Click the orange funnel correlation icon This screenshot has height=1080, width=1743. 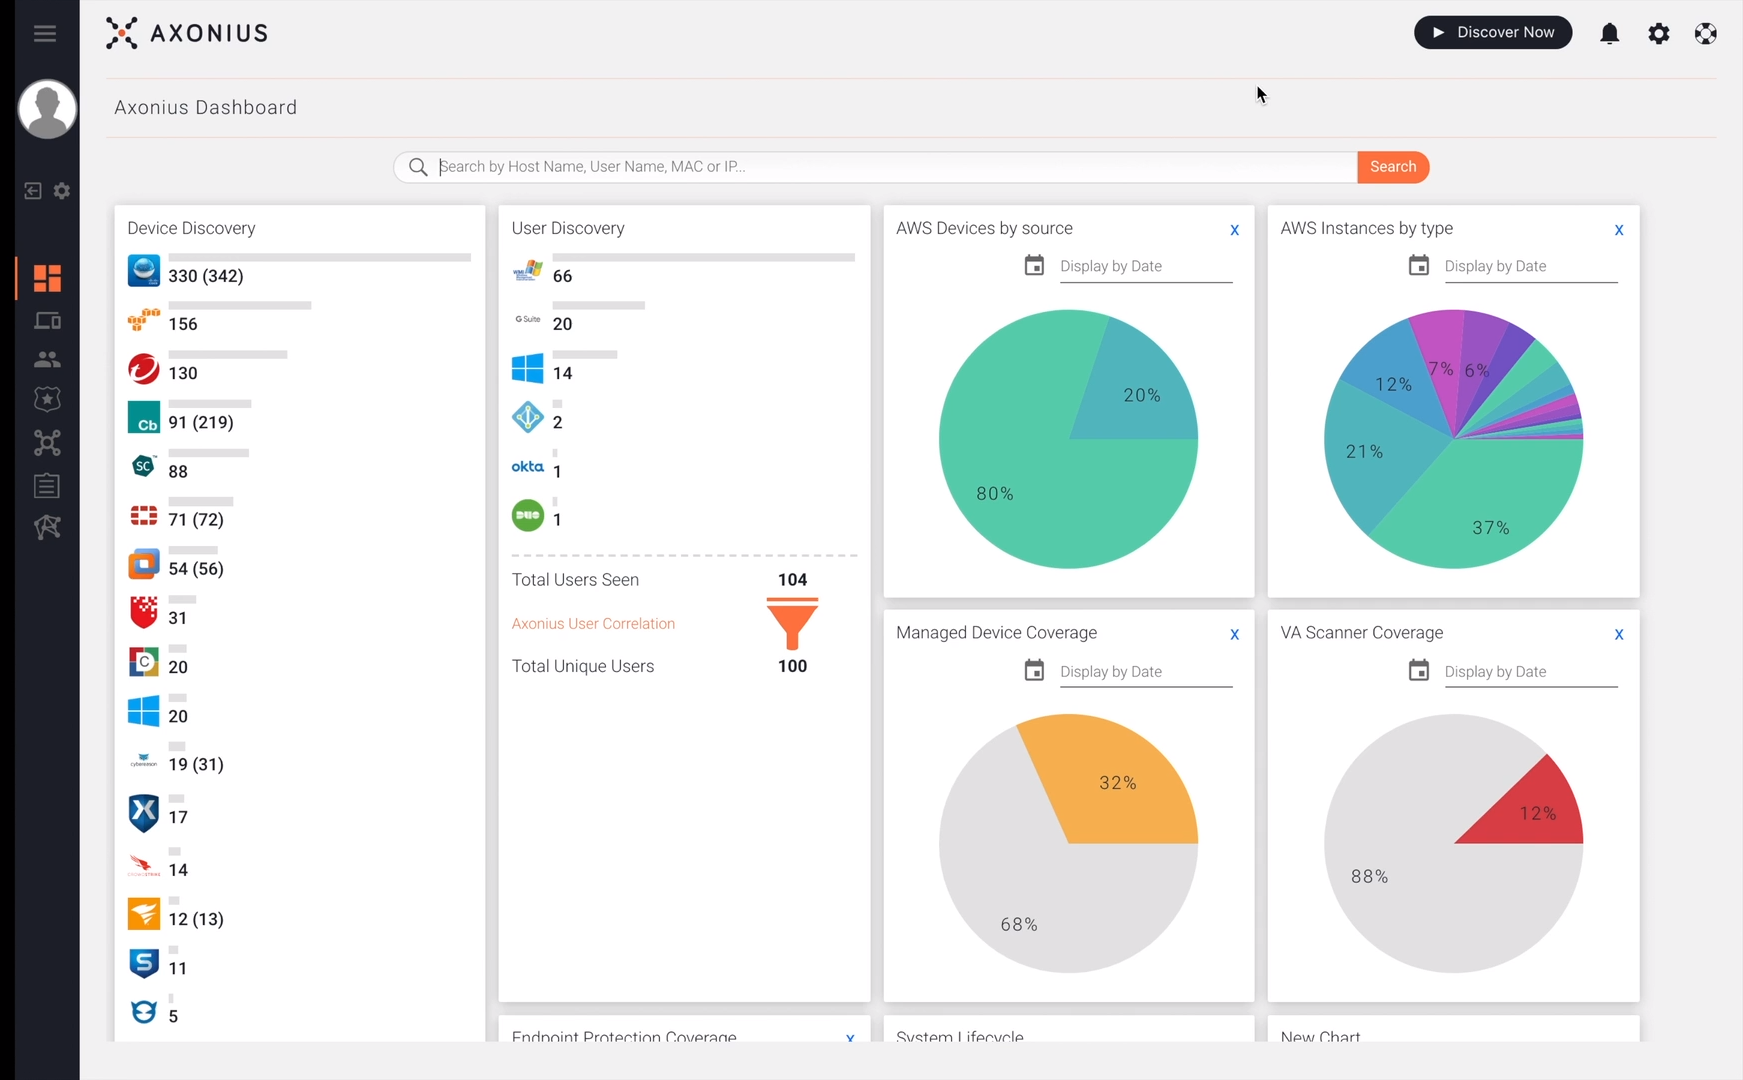tap(792, 624)
